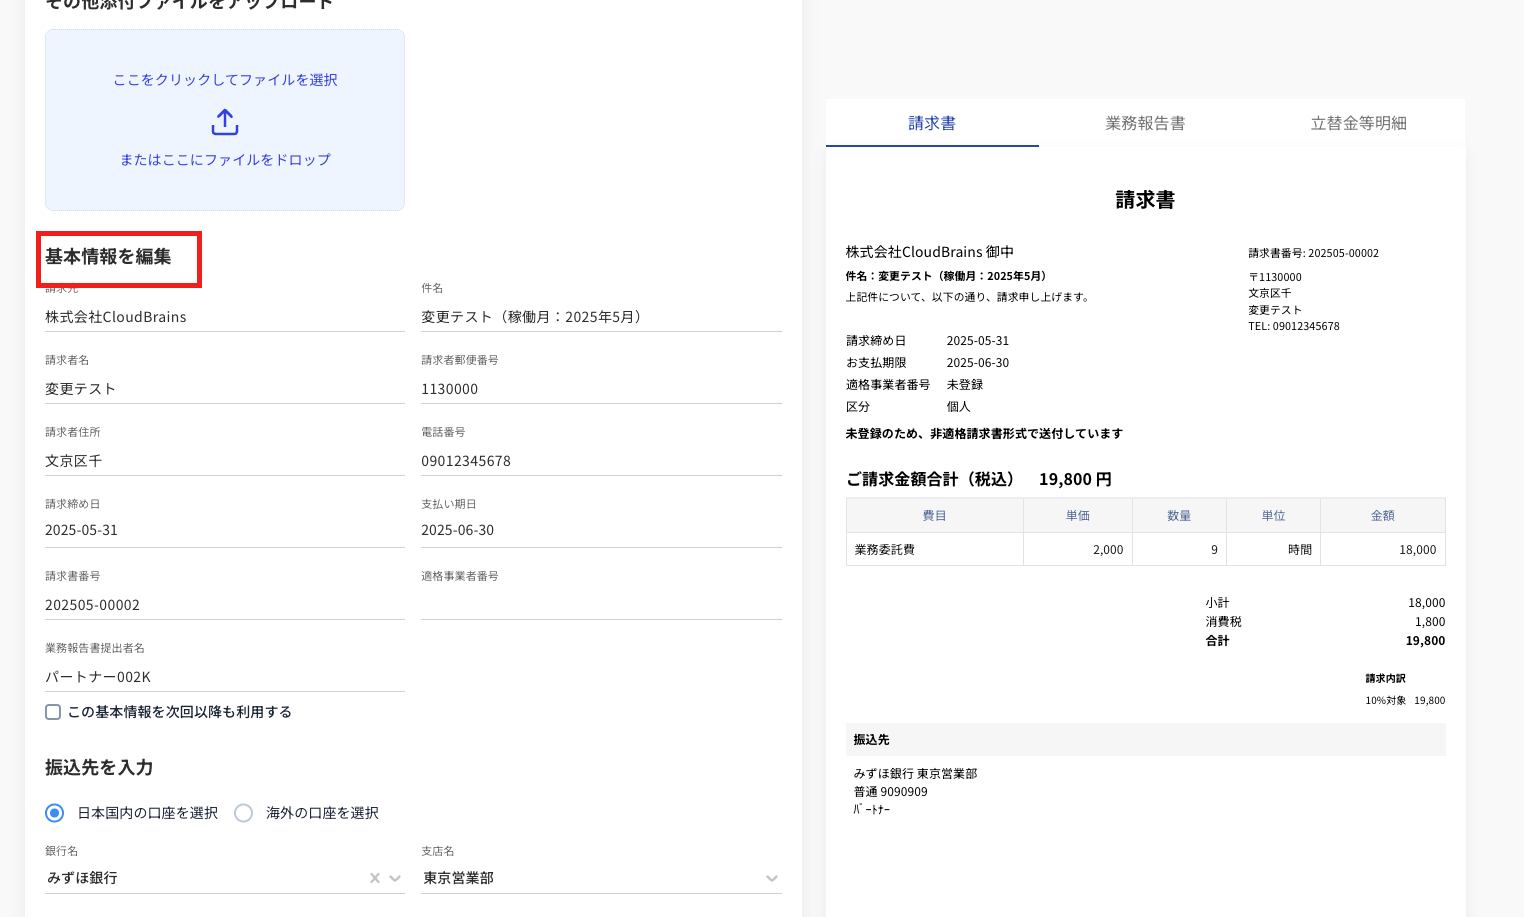Click ここをクリックしてファイルを選択 link
This screenshot has width=1524, height=917.
point(225,80)
